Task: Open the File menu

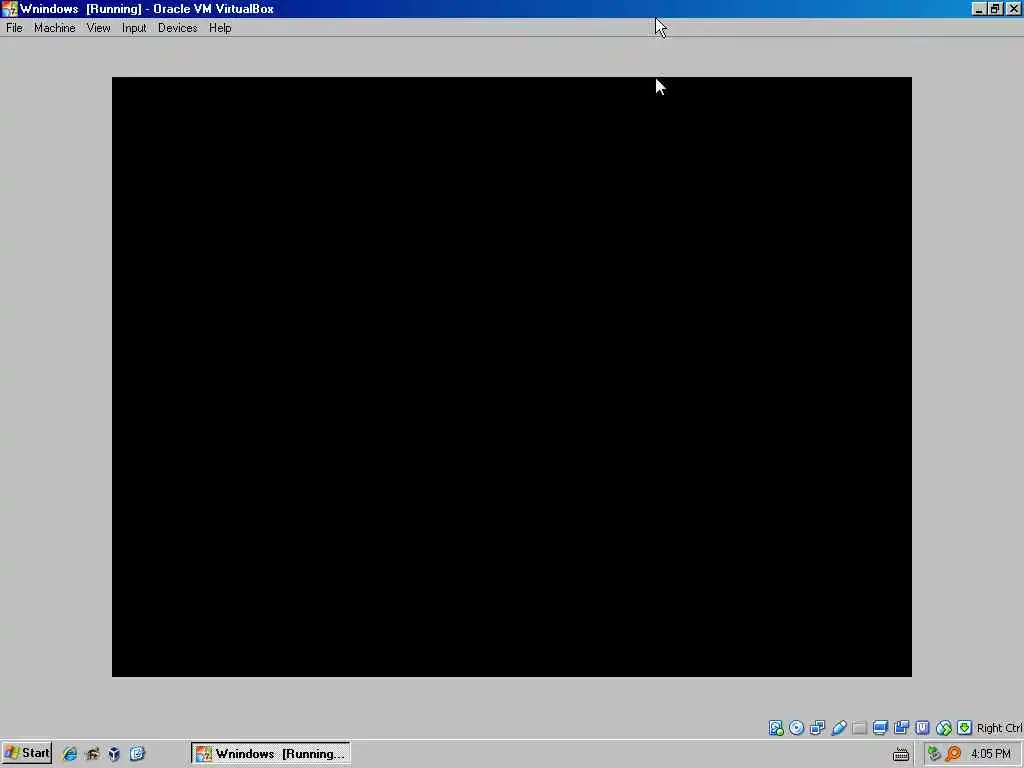Action: [14, 28]
